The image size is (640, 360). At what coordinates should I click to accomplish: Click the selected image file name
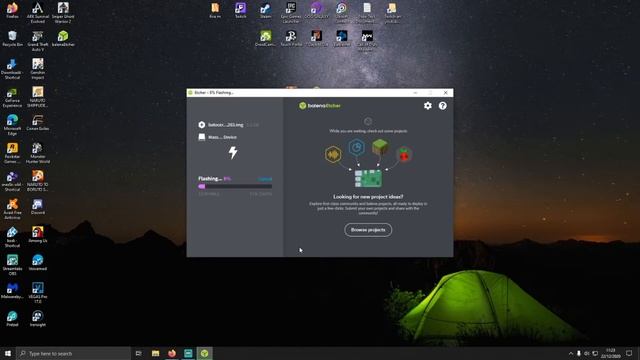pyautogui.click(x=225, y=125)
